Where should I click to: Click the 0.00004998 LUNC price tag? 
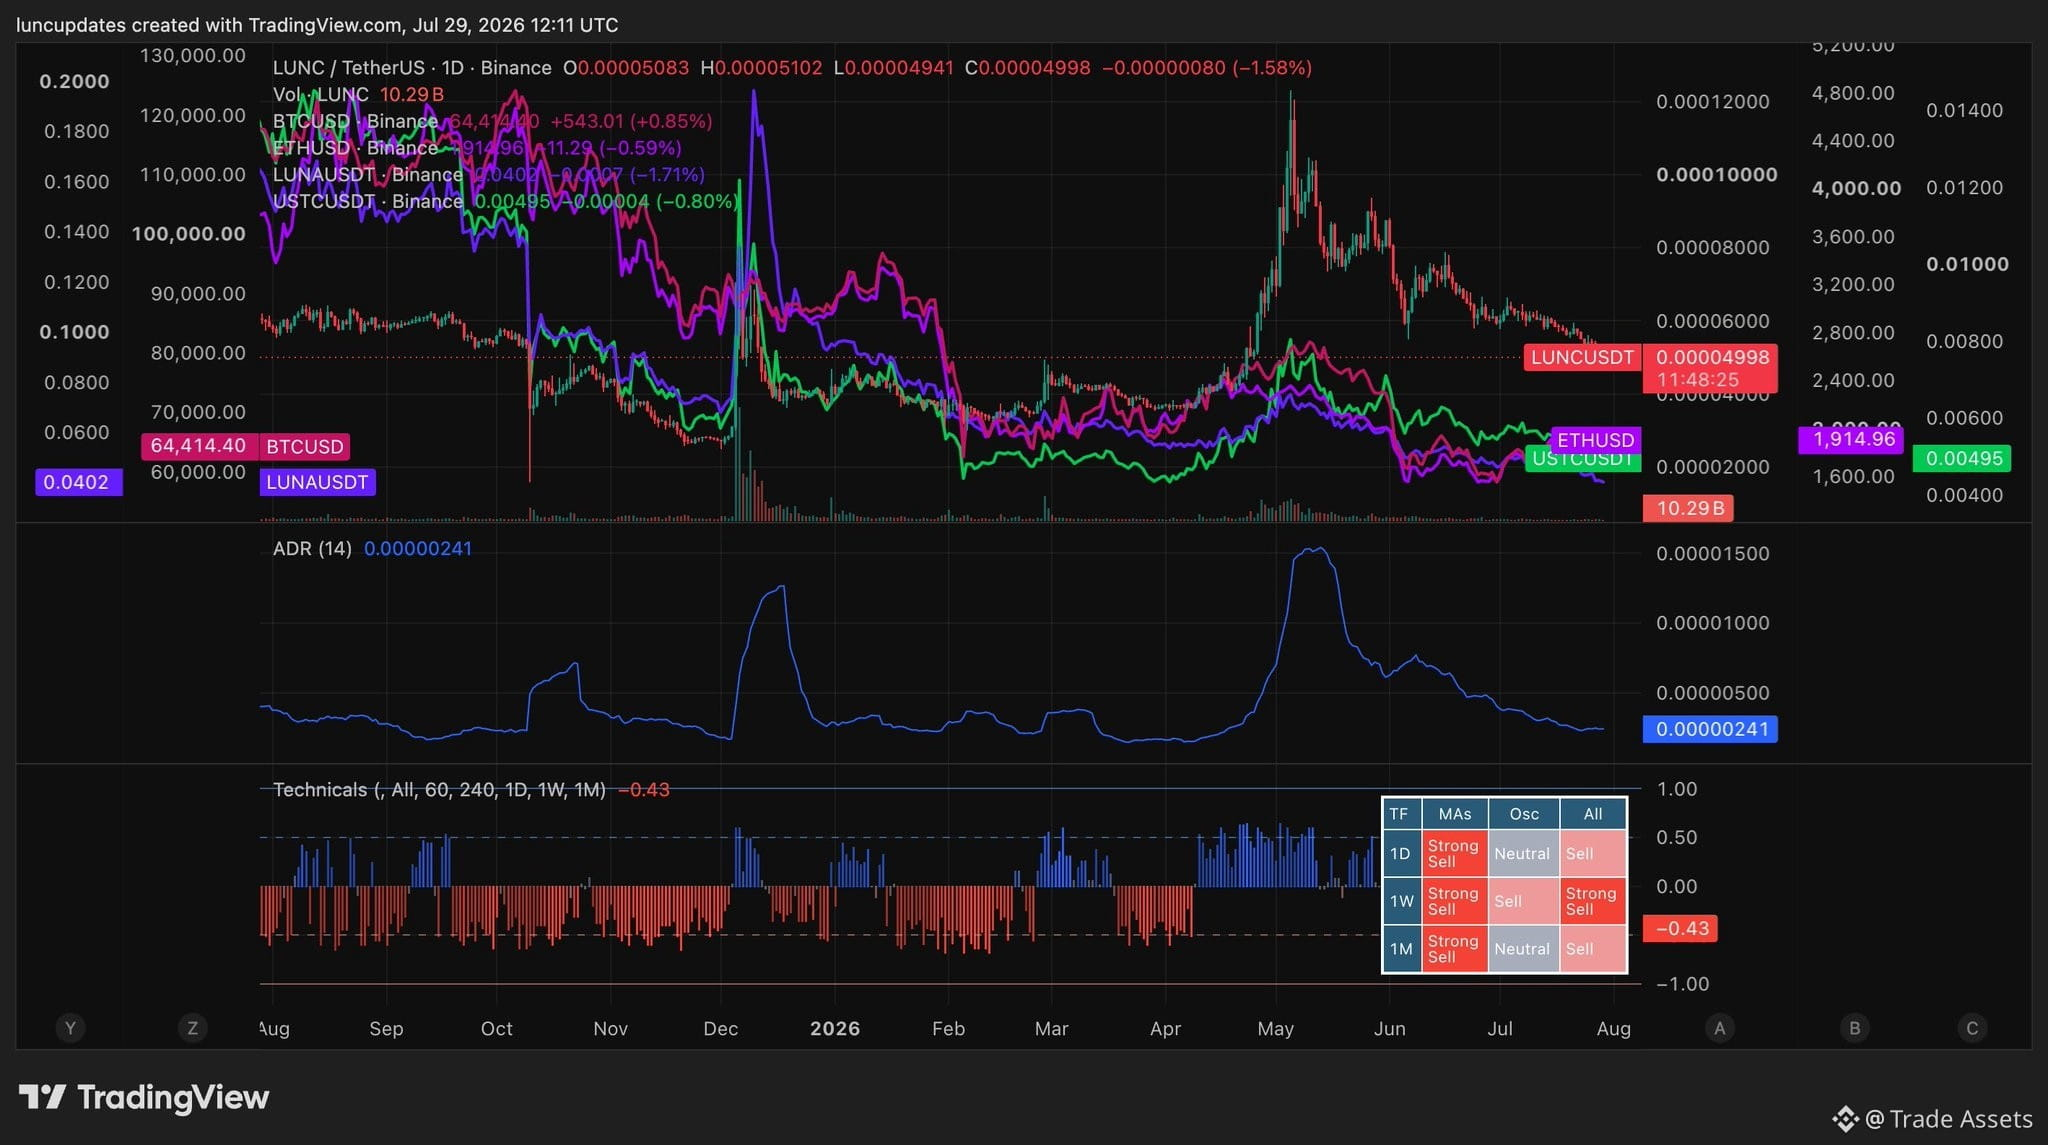[1710, 368]
